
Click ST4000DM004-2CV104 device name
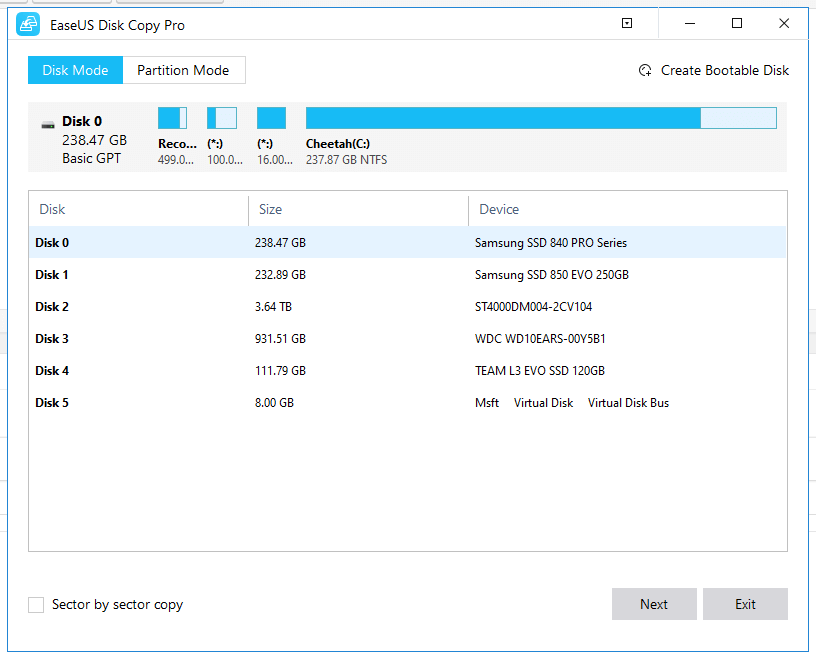[533, 307]
